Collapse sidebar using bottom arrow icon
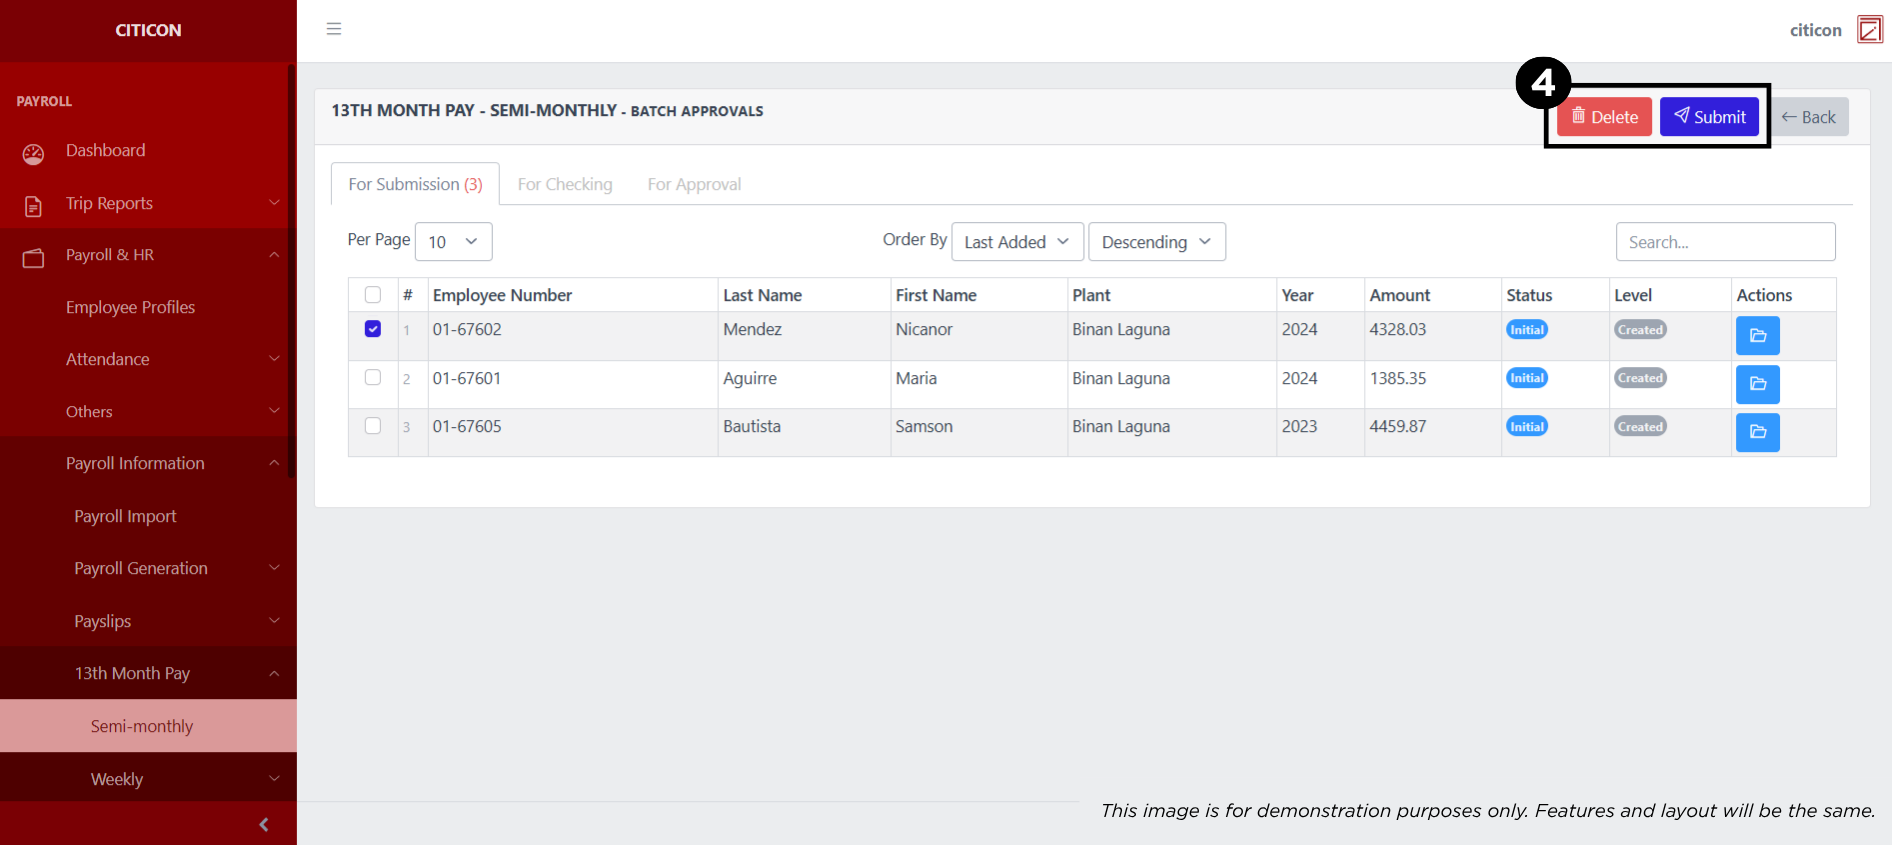Image resolution: width=1892 pixels, height=845 pixels. (x=264, y=825)
